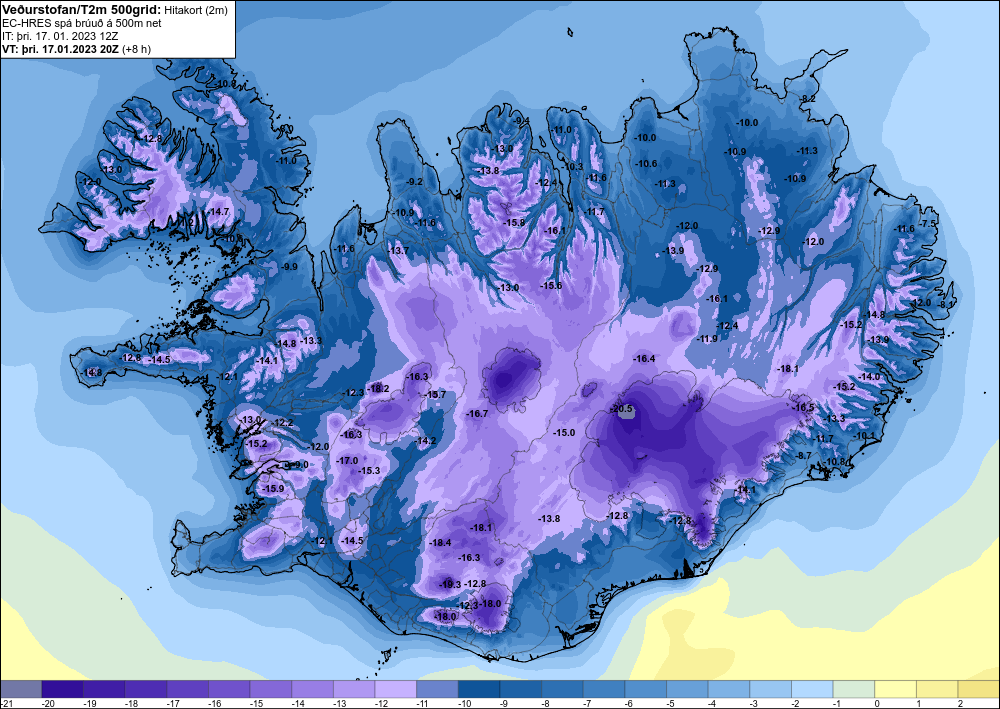Viewport: 1000px width, 709px height.
Task: Select the "-13.7" temperature label
Action: [399, 251]
